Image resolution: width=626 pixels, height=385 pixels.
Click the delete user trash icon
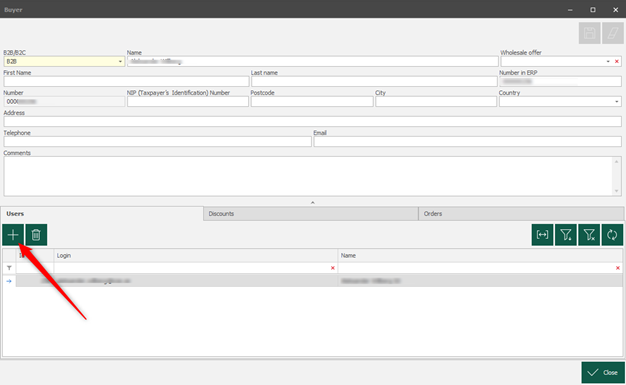[36, 235]
